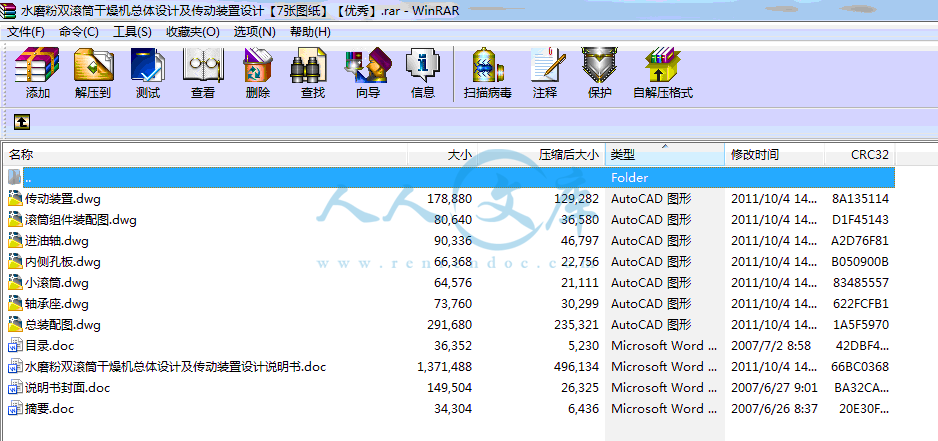Select the file name 目录.doc
Screen dimensions: 938x441
point(50,346)
